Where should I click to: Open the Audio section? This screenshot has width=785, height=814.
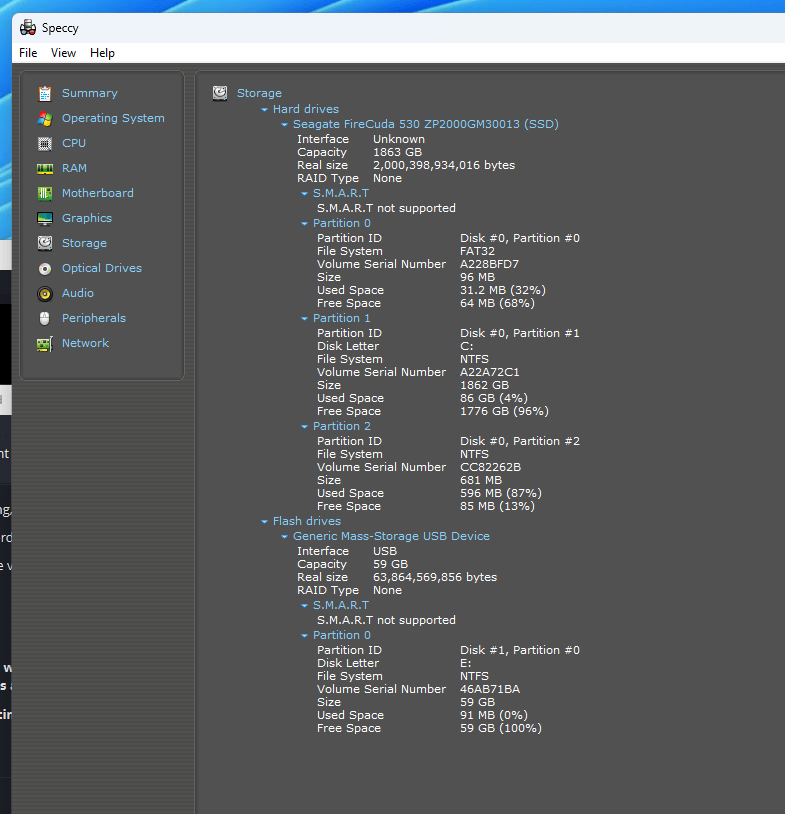click(x=78, y=292)
